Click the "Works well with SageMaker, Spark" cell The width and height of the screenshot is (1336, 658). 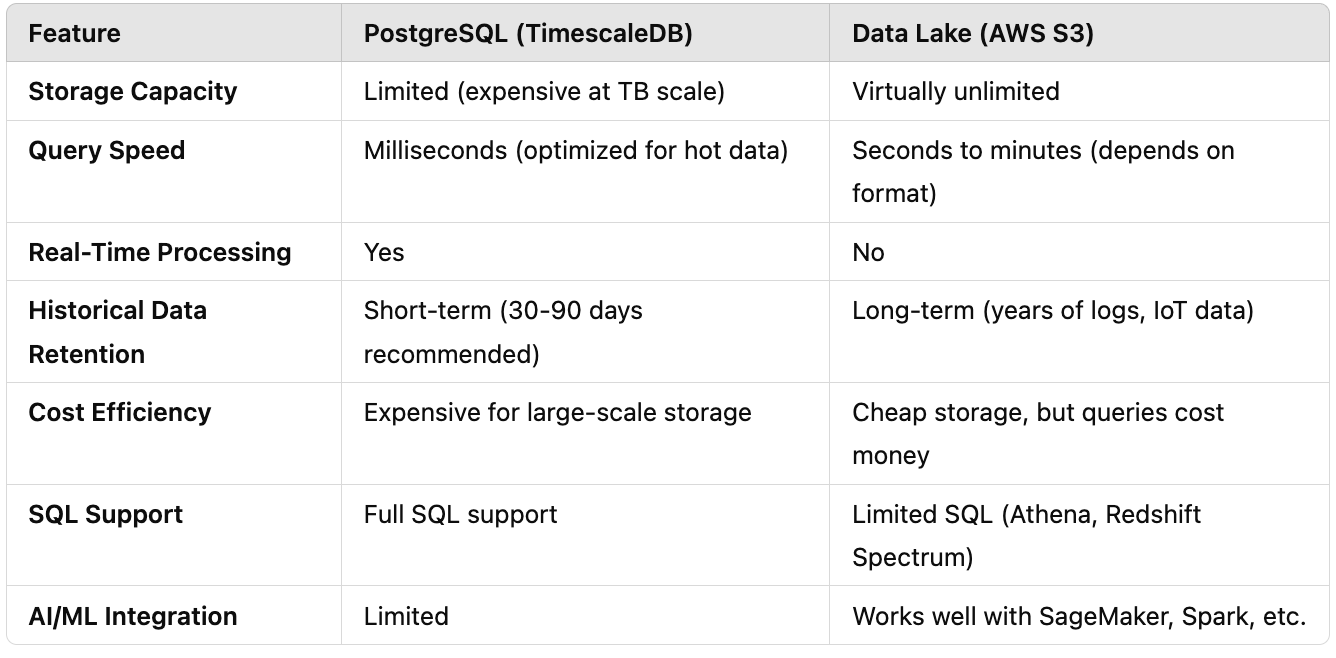pos(1078,616)
